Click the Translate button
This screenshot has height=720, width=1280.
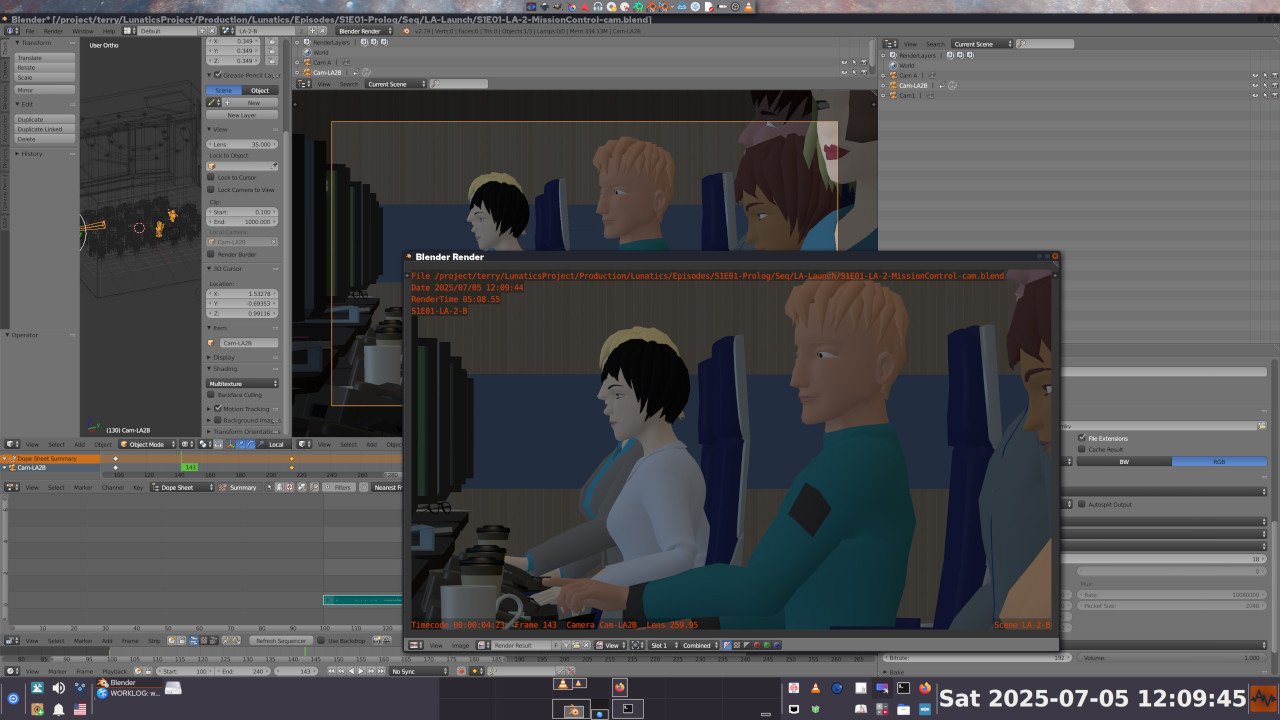click(x=44, y=58)
